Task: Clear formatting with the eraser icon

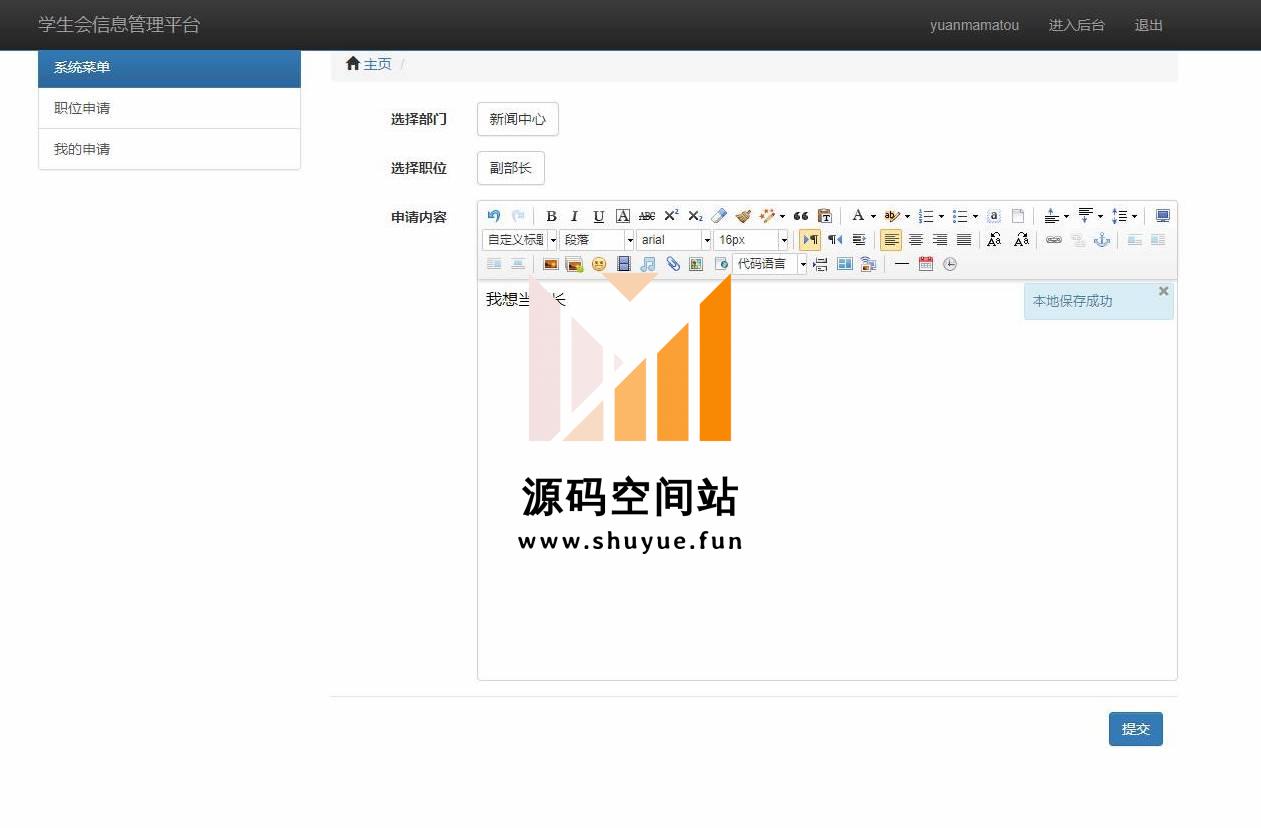Action: pos(719,216)
